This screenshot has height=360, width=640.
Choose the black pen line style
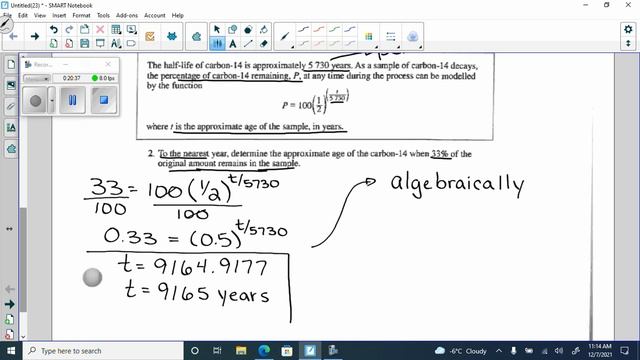coord(303,29)
